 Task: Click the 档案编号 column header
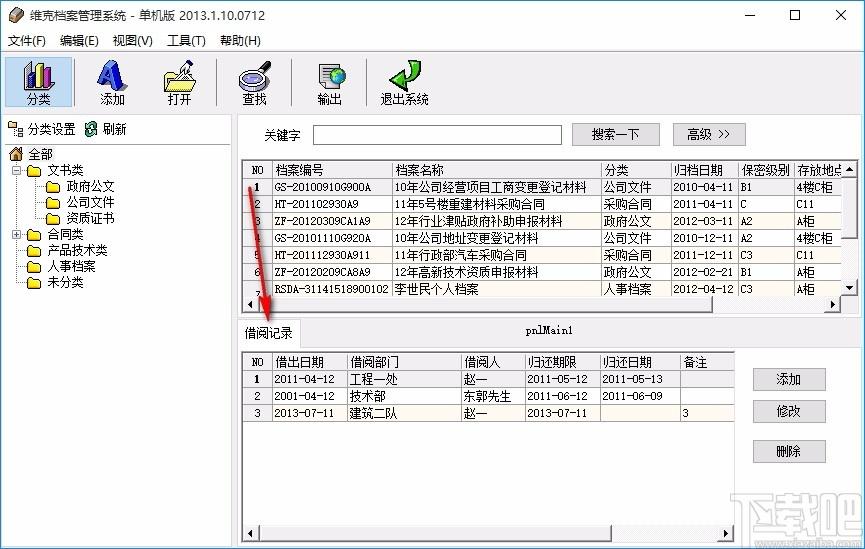[x=332, y=170]
